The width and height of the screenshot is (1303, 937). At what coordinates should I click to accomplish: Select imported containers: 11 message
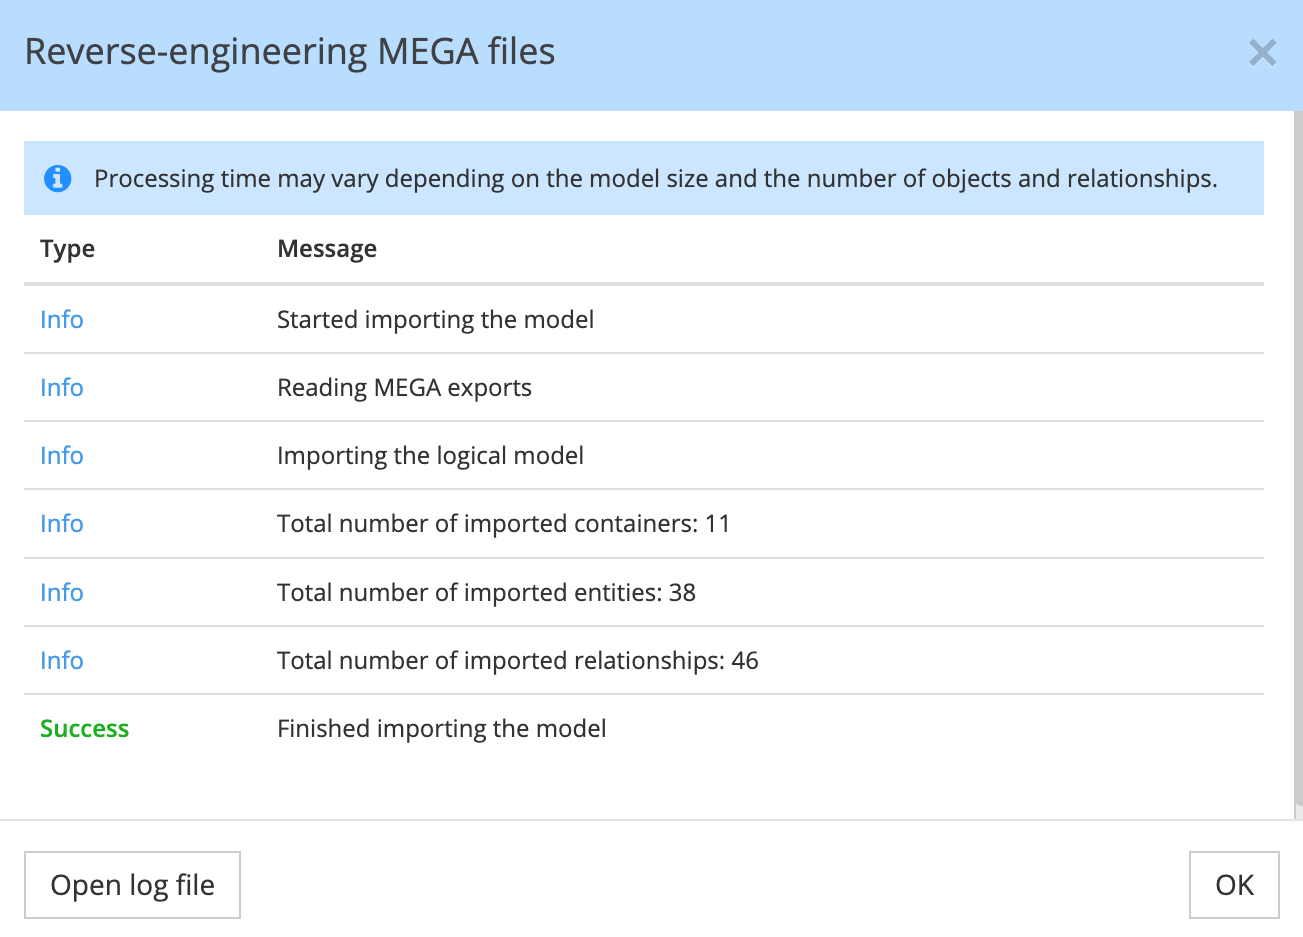coord(503,524)
